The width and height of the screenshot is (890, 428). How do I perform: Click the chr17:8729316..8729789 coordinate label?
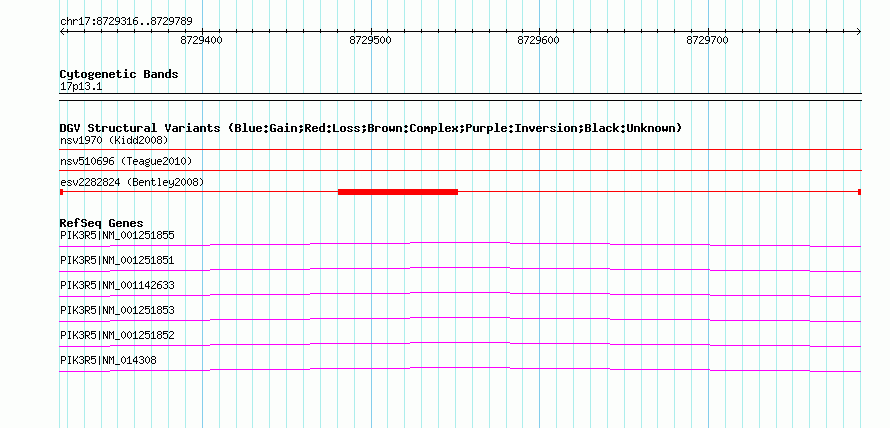126,21
